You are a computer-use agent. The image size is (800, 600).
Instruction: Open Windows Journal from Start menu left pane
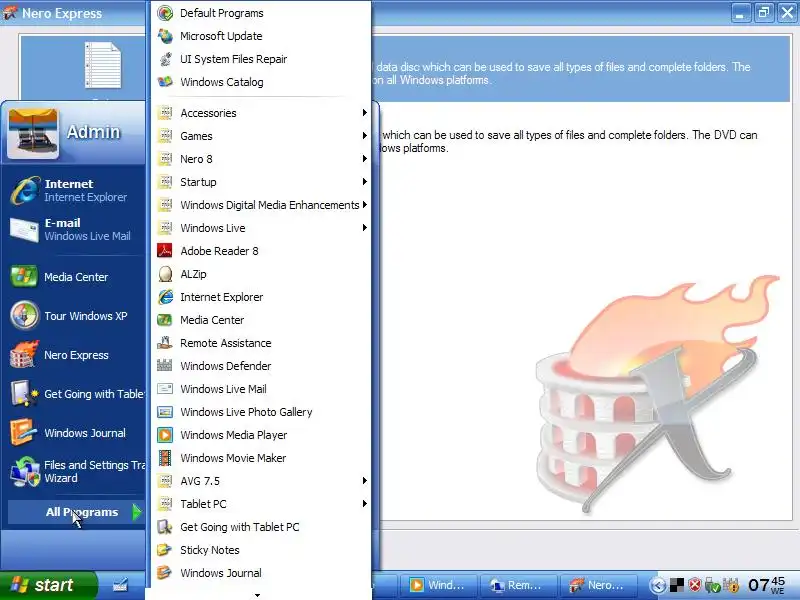76,433
